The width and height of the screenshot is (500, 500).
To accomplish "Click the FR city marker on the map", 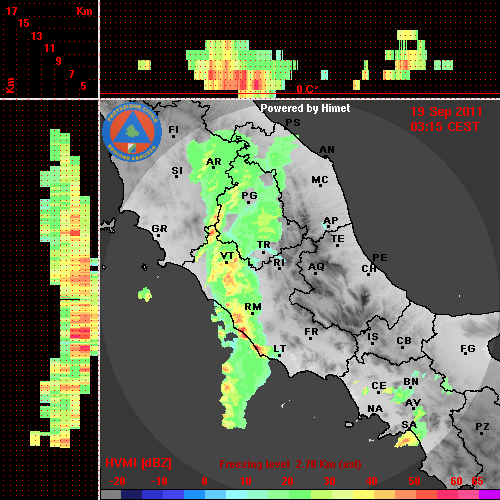I will 310,339.
